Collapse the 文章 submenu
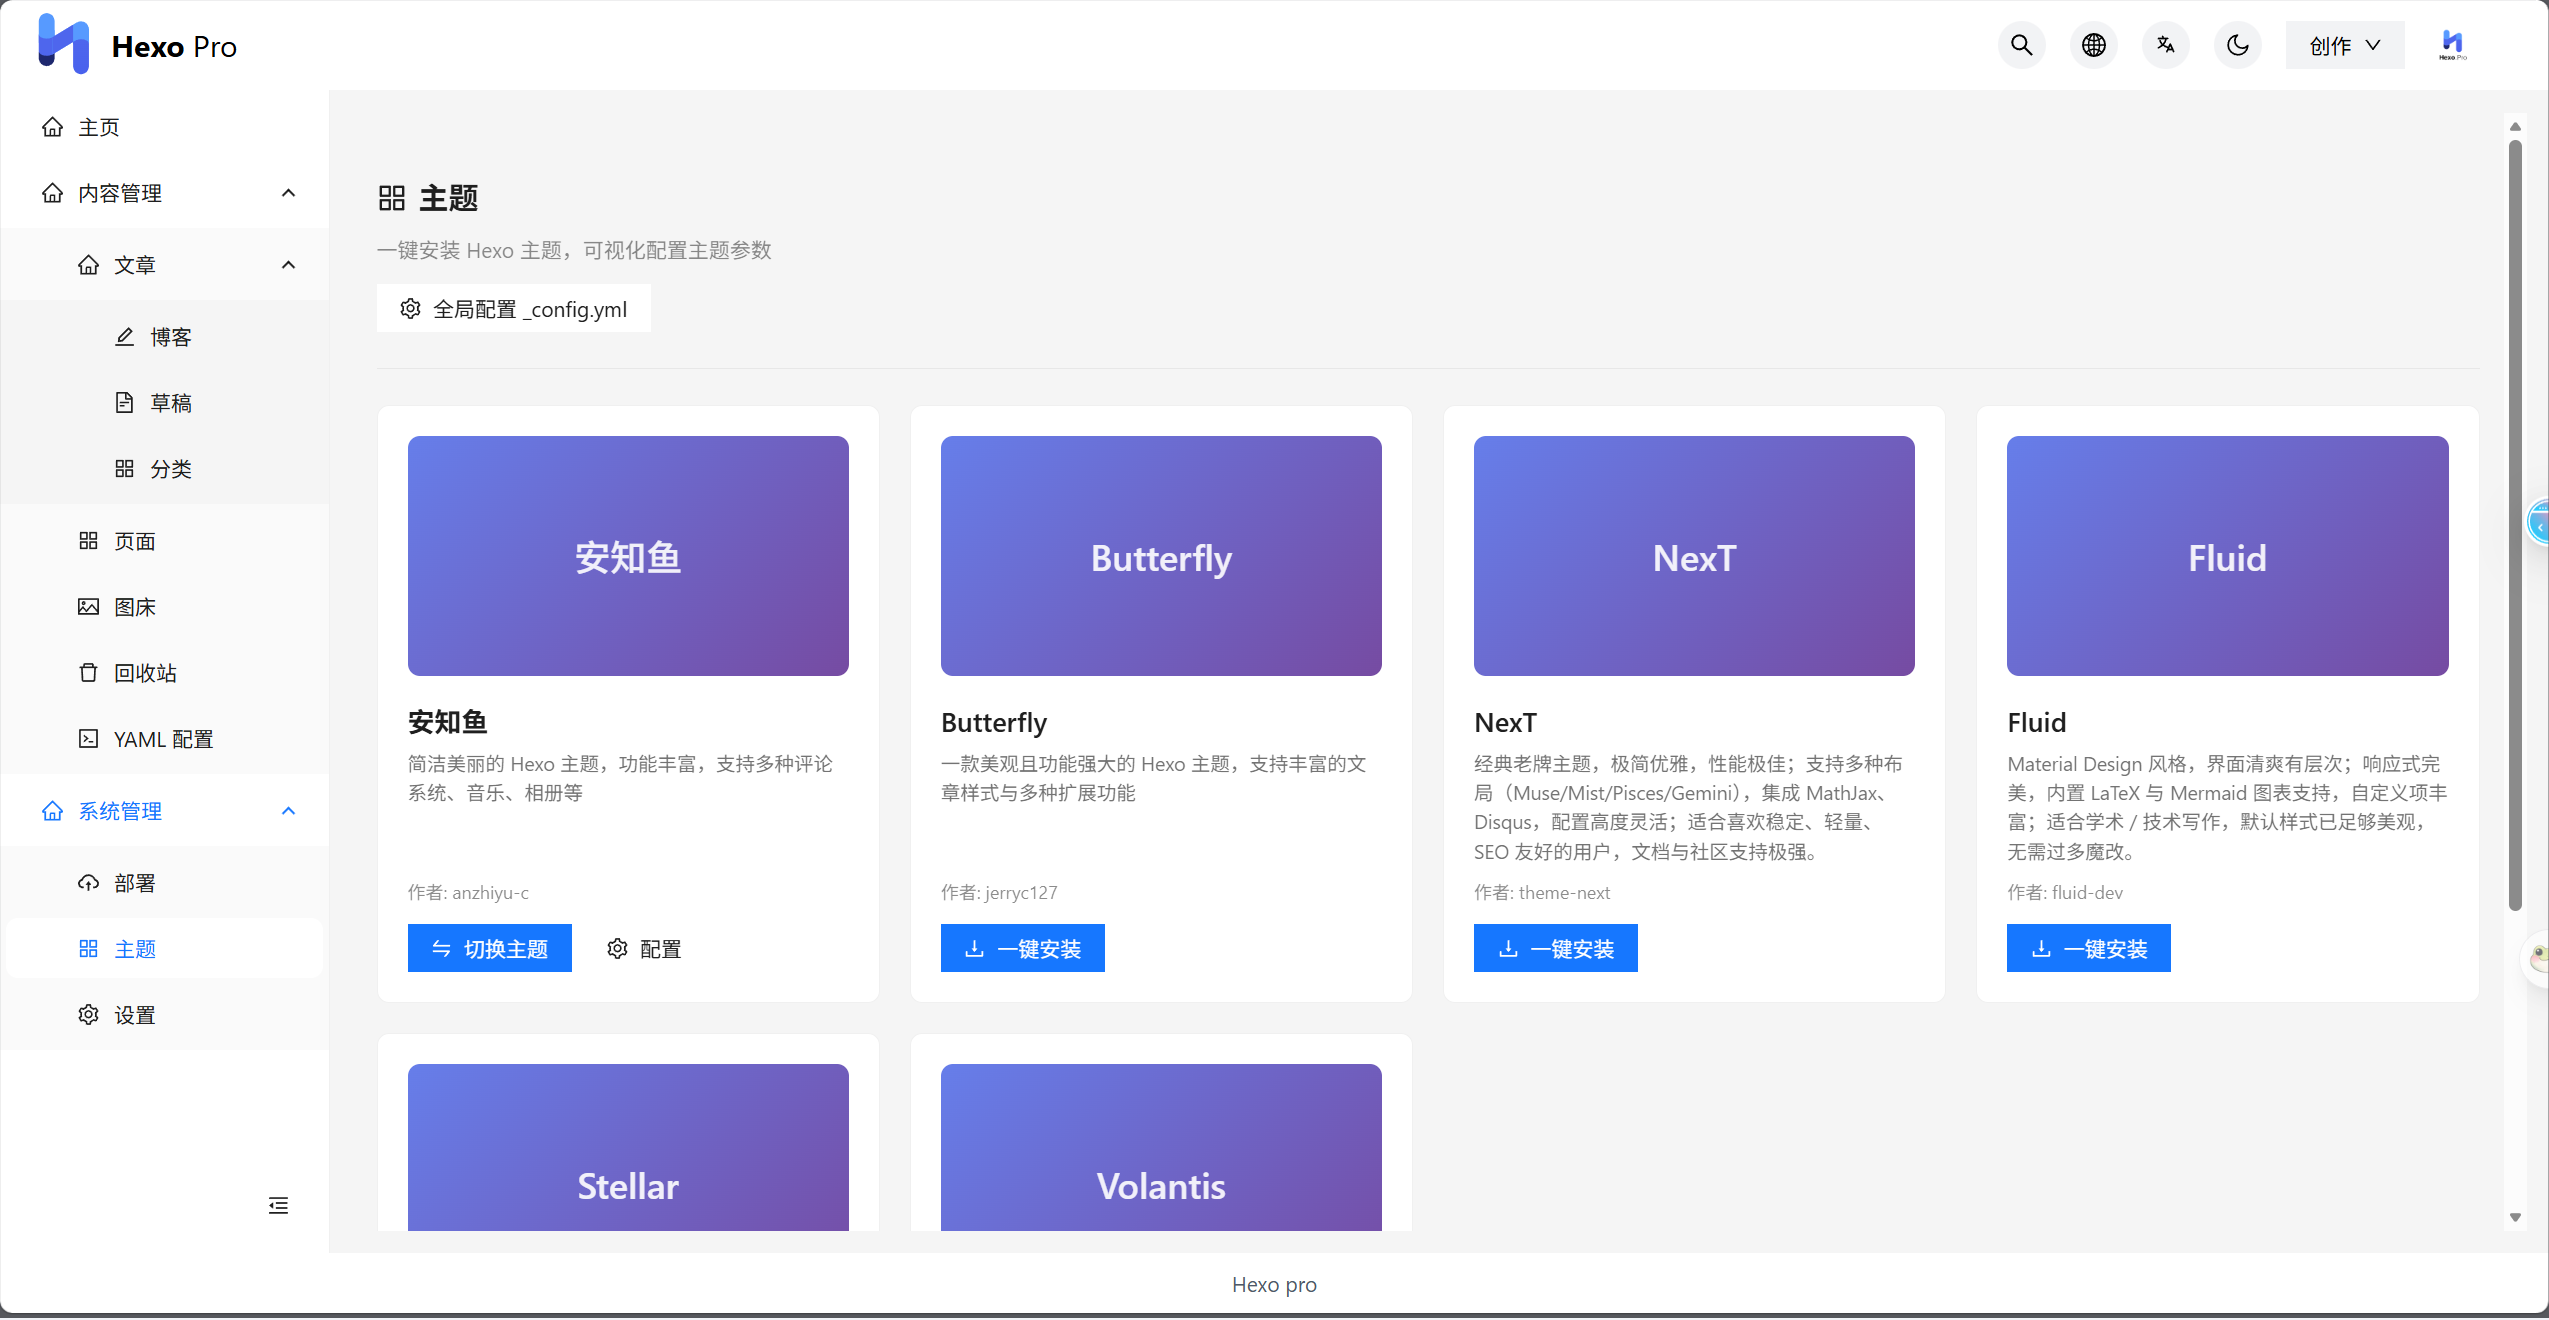Viewport: 2549px width, 1320px height. click(x=165, y=265)
